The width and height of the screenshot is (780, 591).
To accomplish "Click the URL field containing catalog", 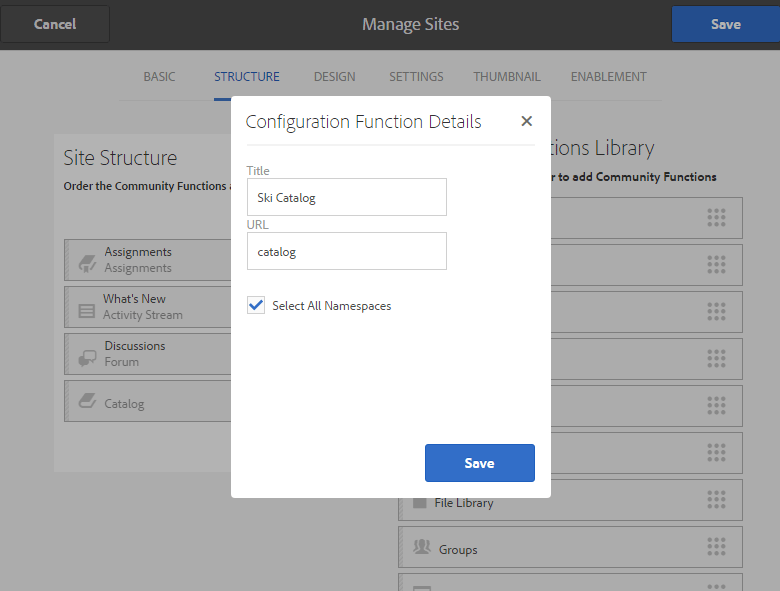I will 346,251.
